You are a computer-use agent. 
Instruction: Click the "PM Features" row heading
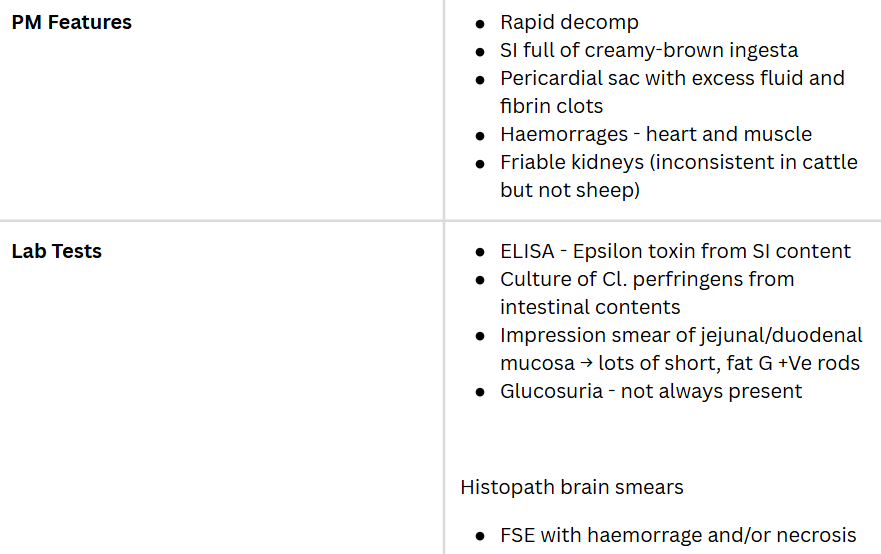coord(71,22)
